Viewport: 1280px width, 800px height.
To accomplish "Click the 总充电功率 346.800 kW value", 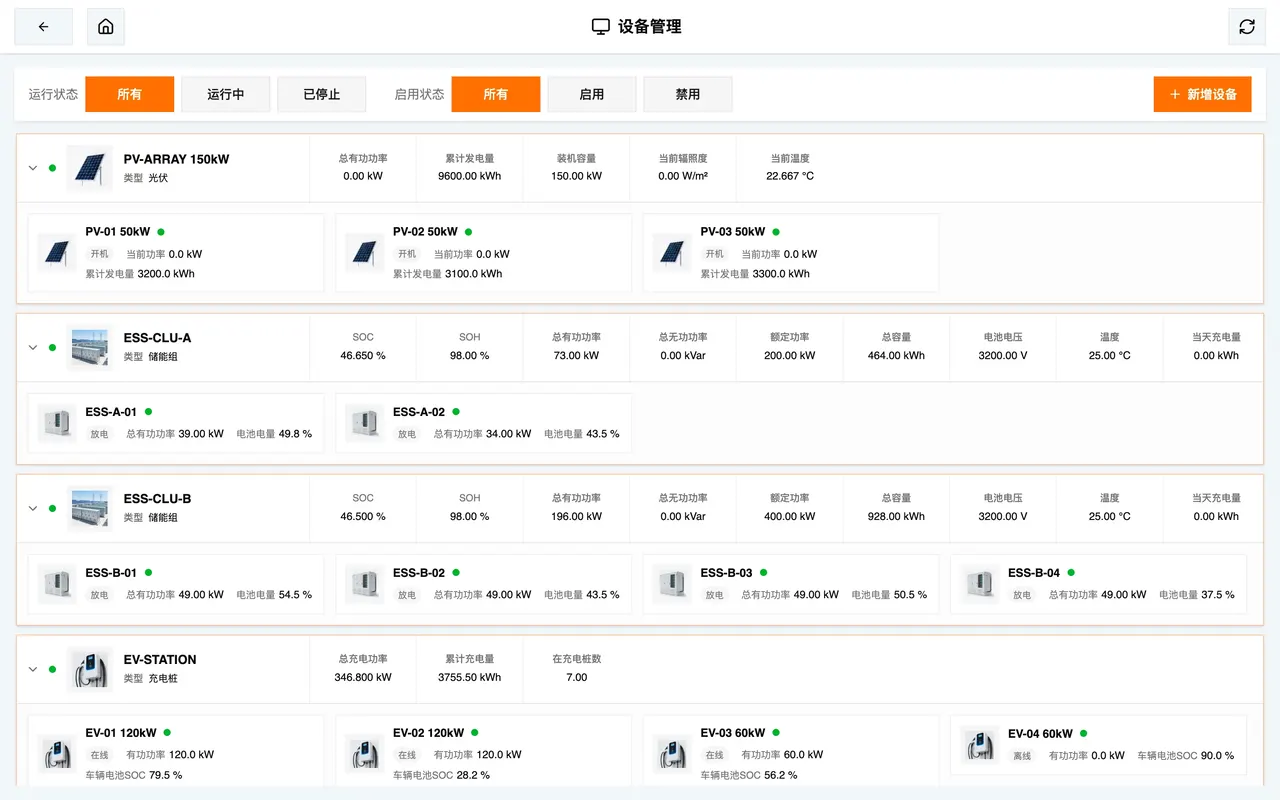I will (x=363, y=677).
